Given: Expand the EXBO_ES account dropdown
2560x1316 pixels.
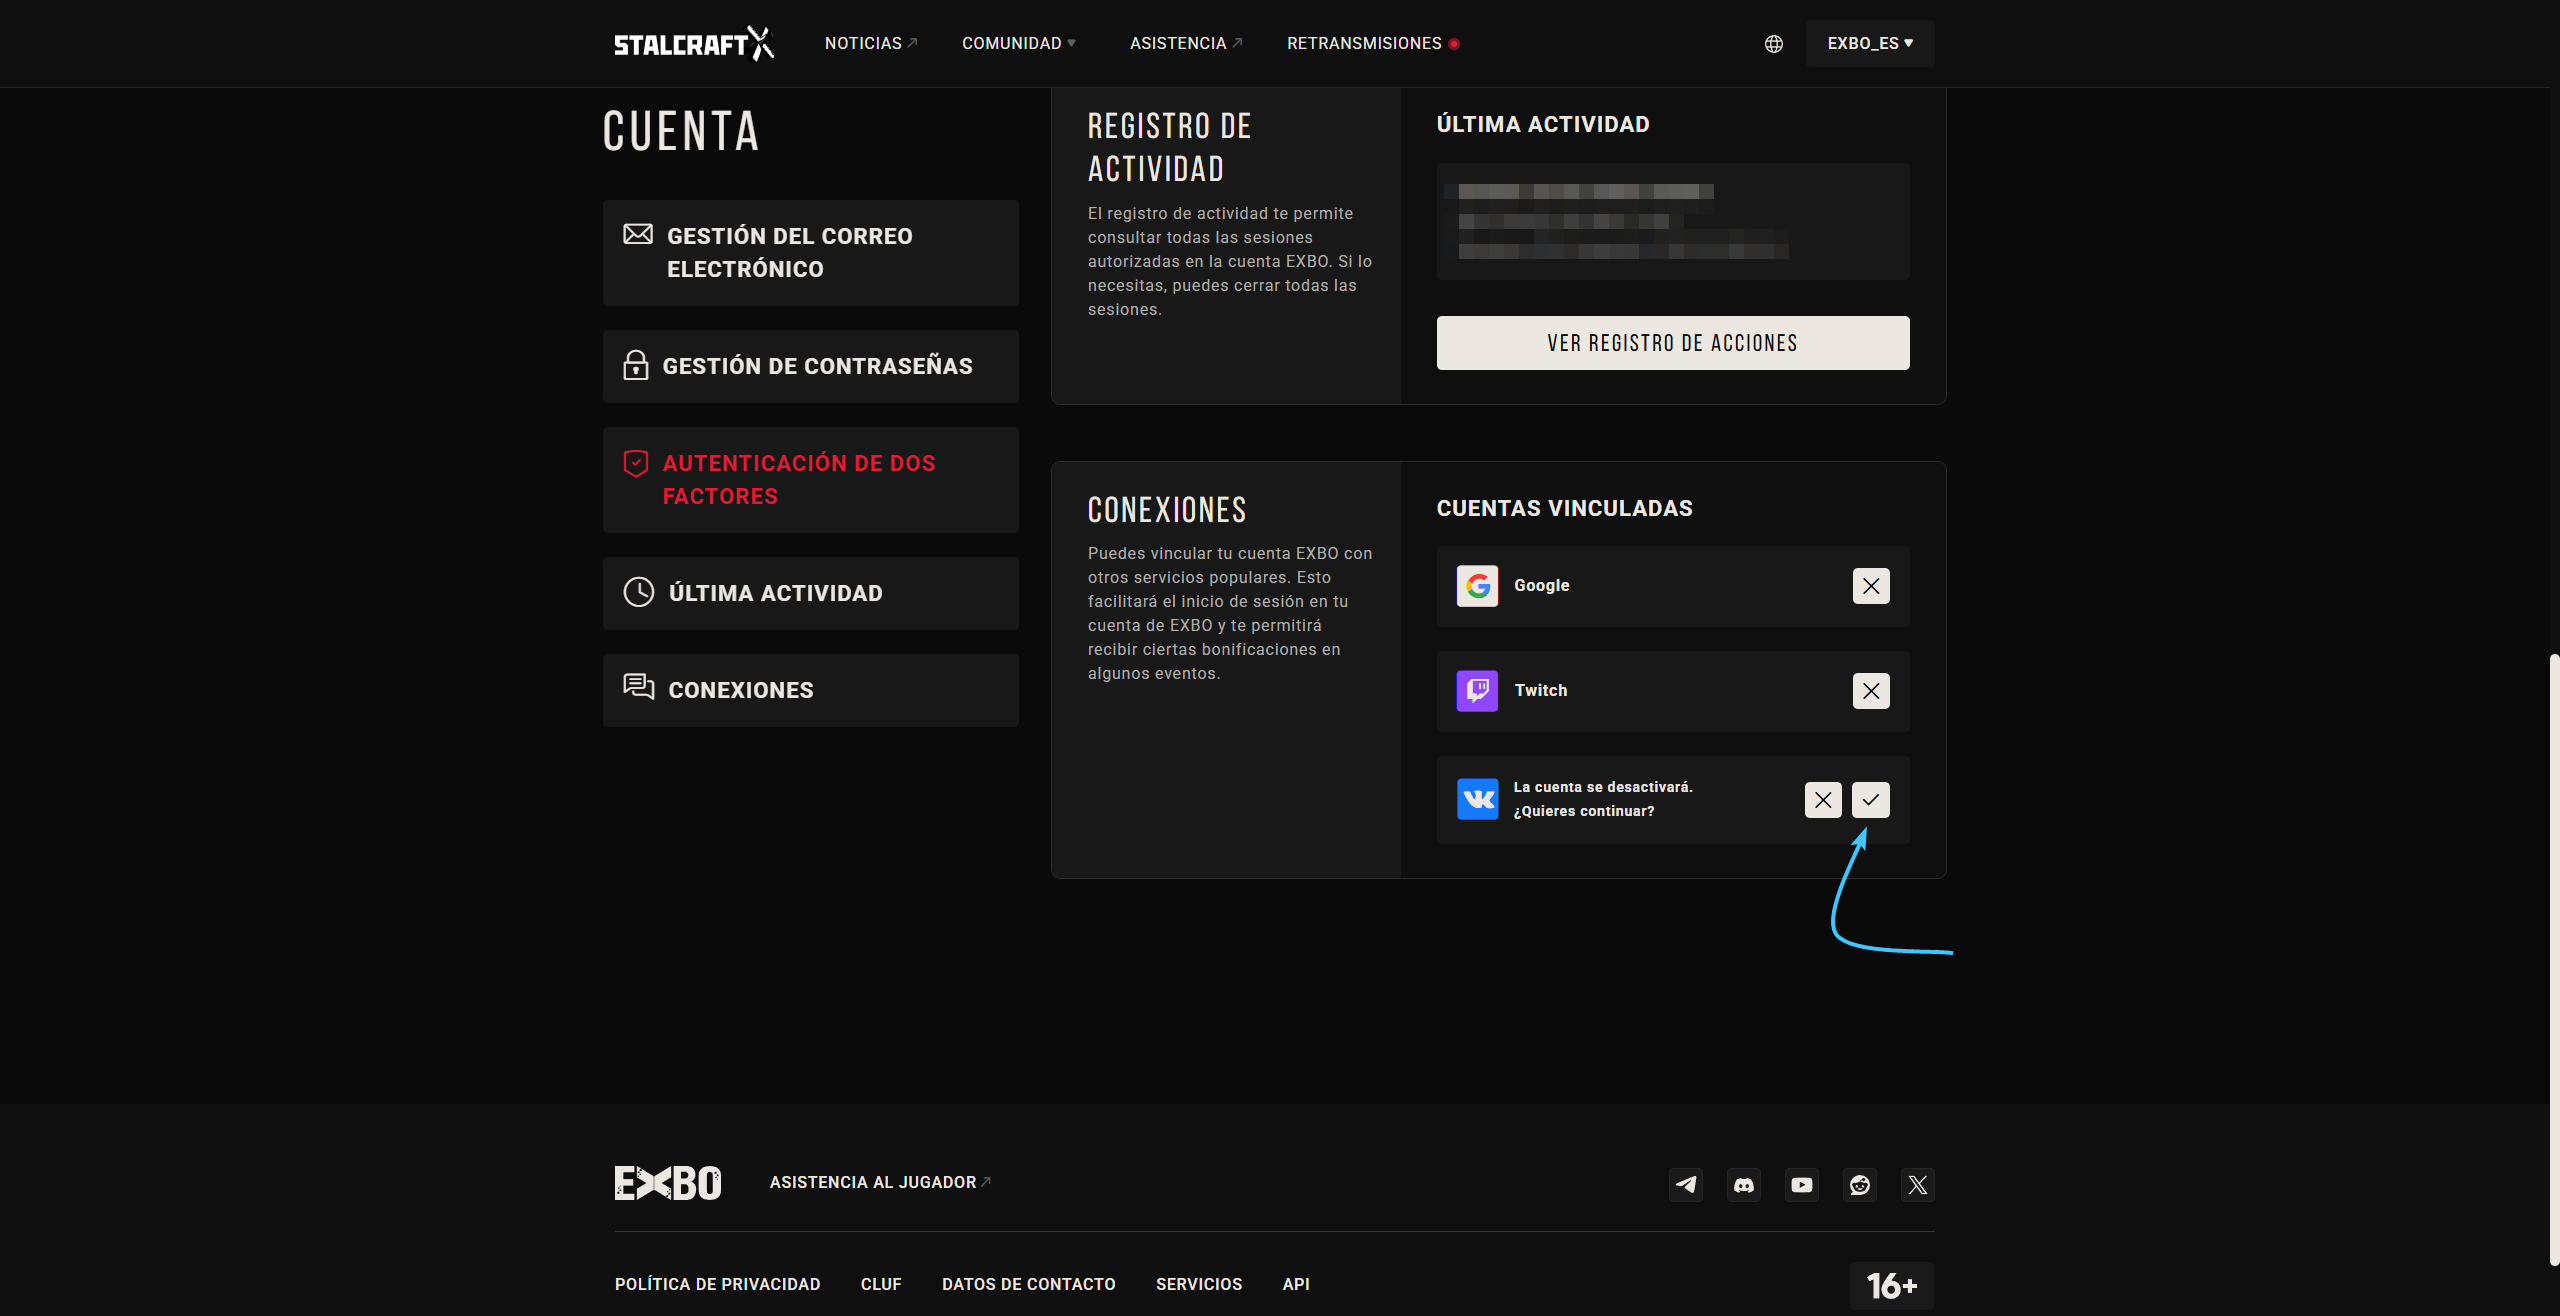Looking at the screenshot, I should pyautogui.click(x=1869, y=44).
